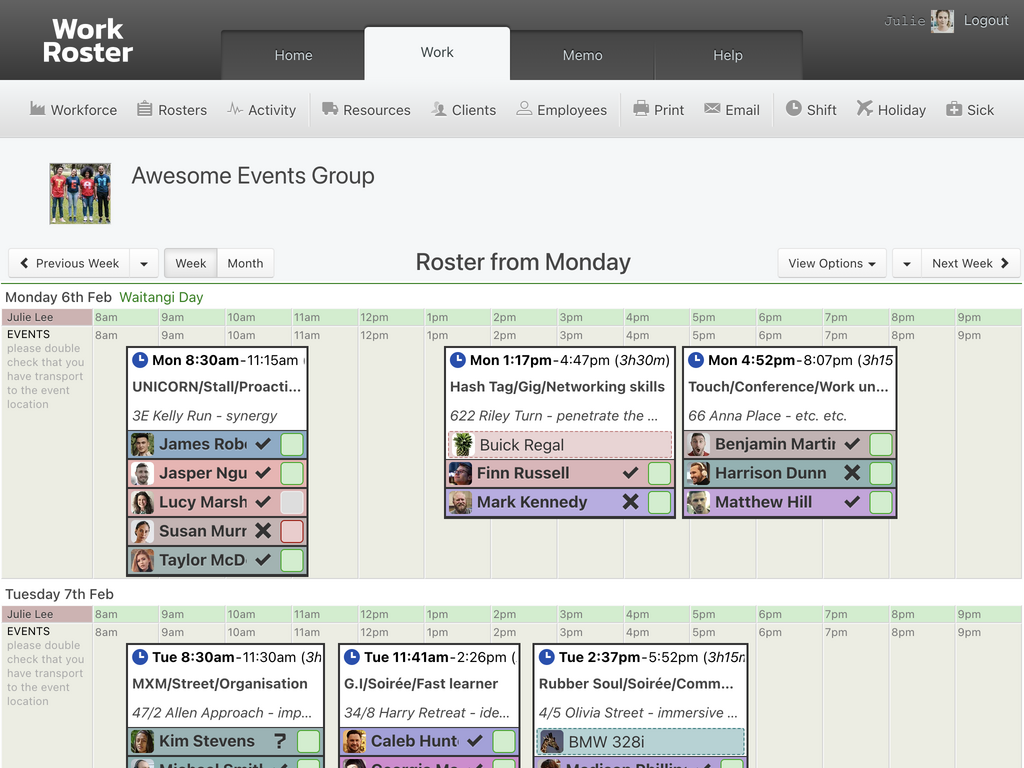Open the Holiday tool

point(890,110)
